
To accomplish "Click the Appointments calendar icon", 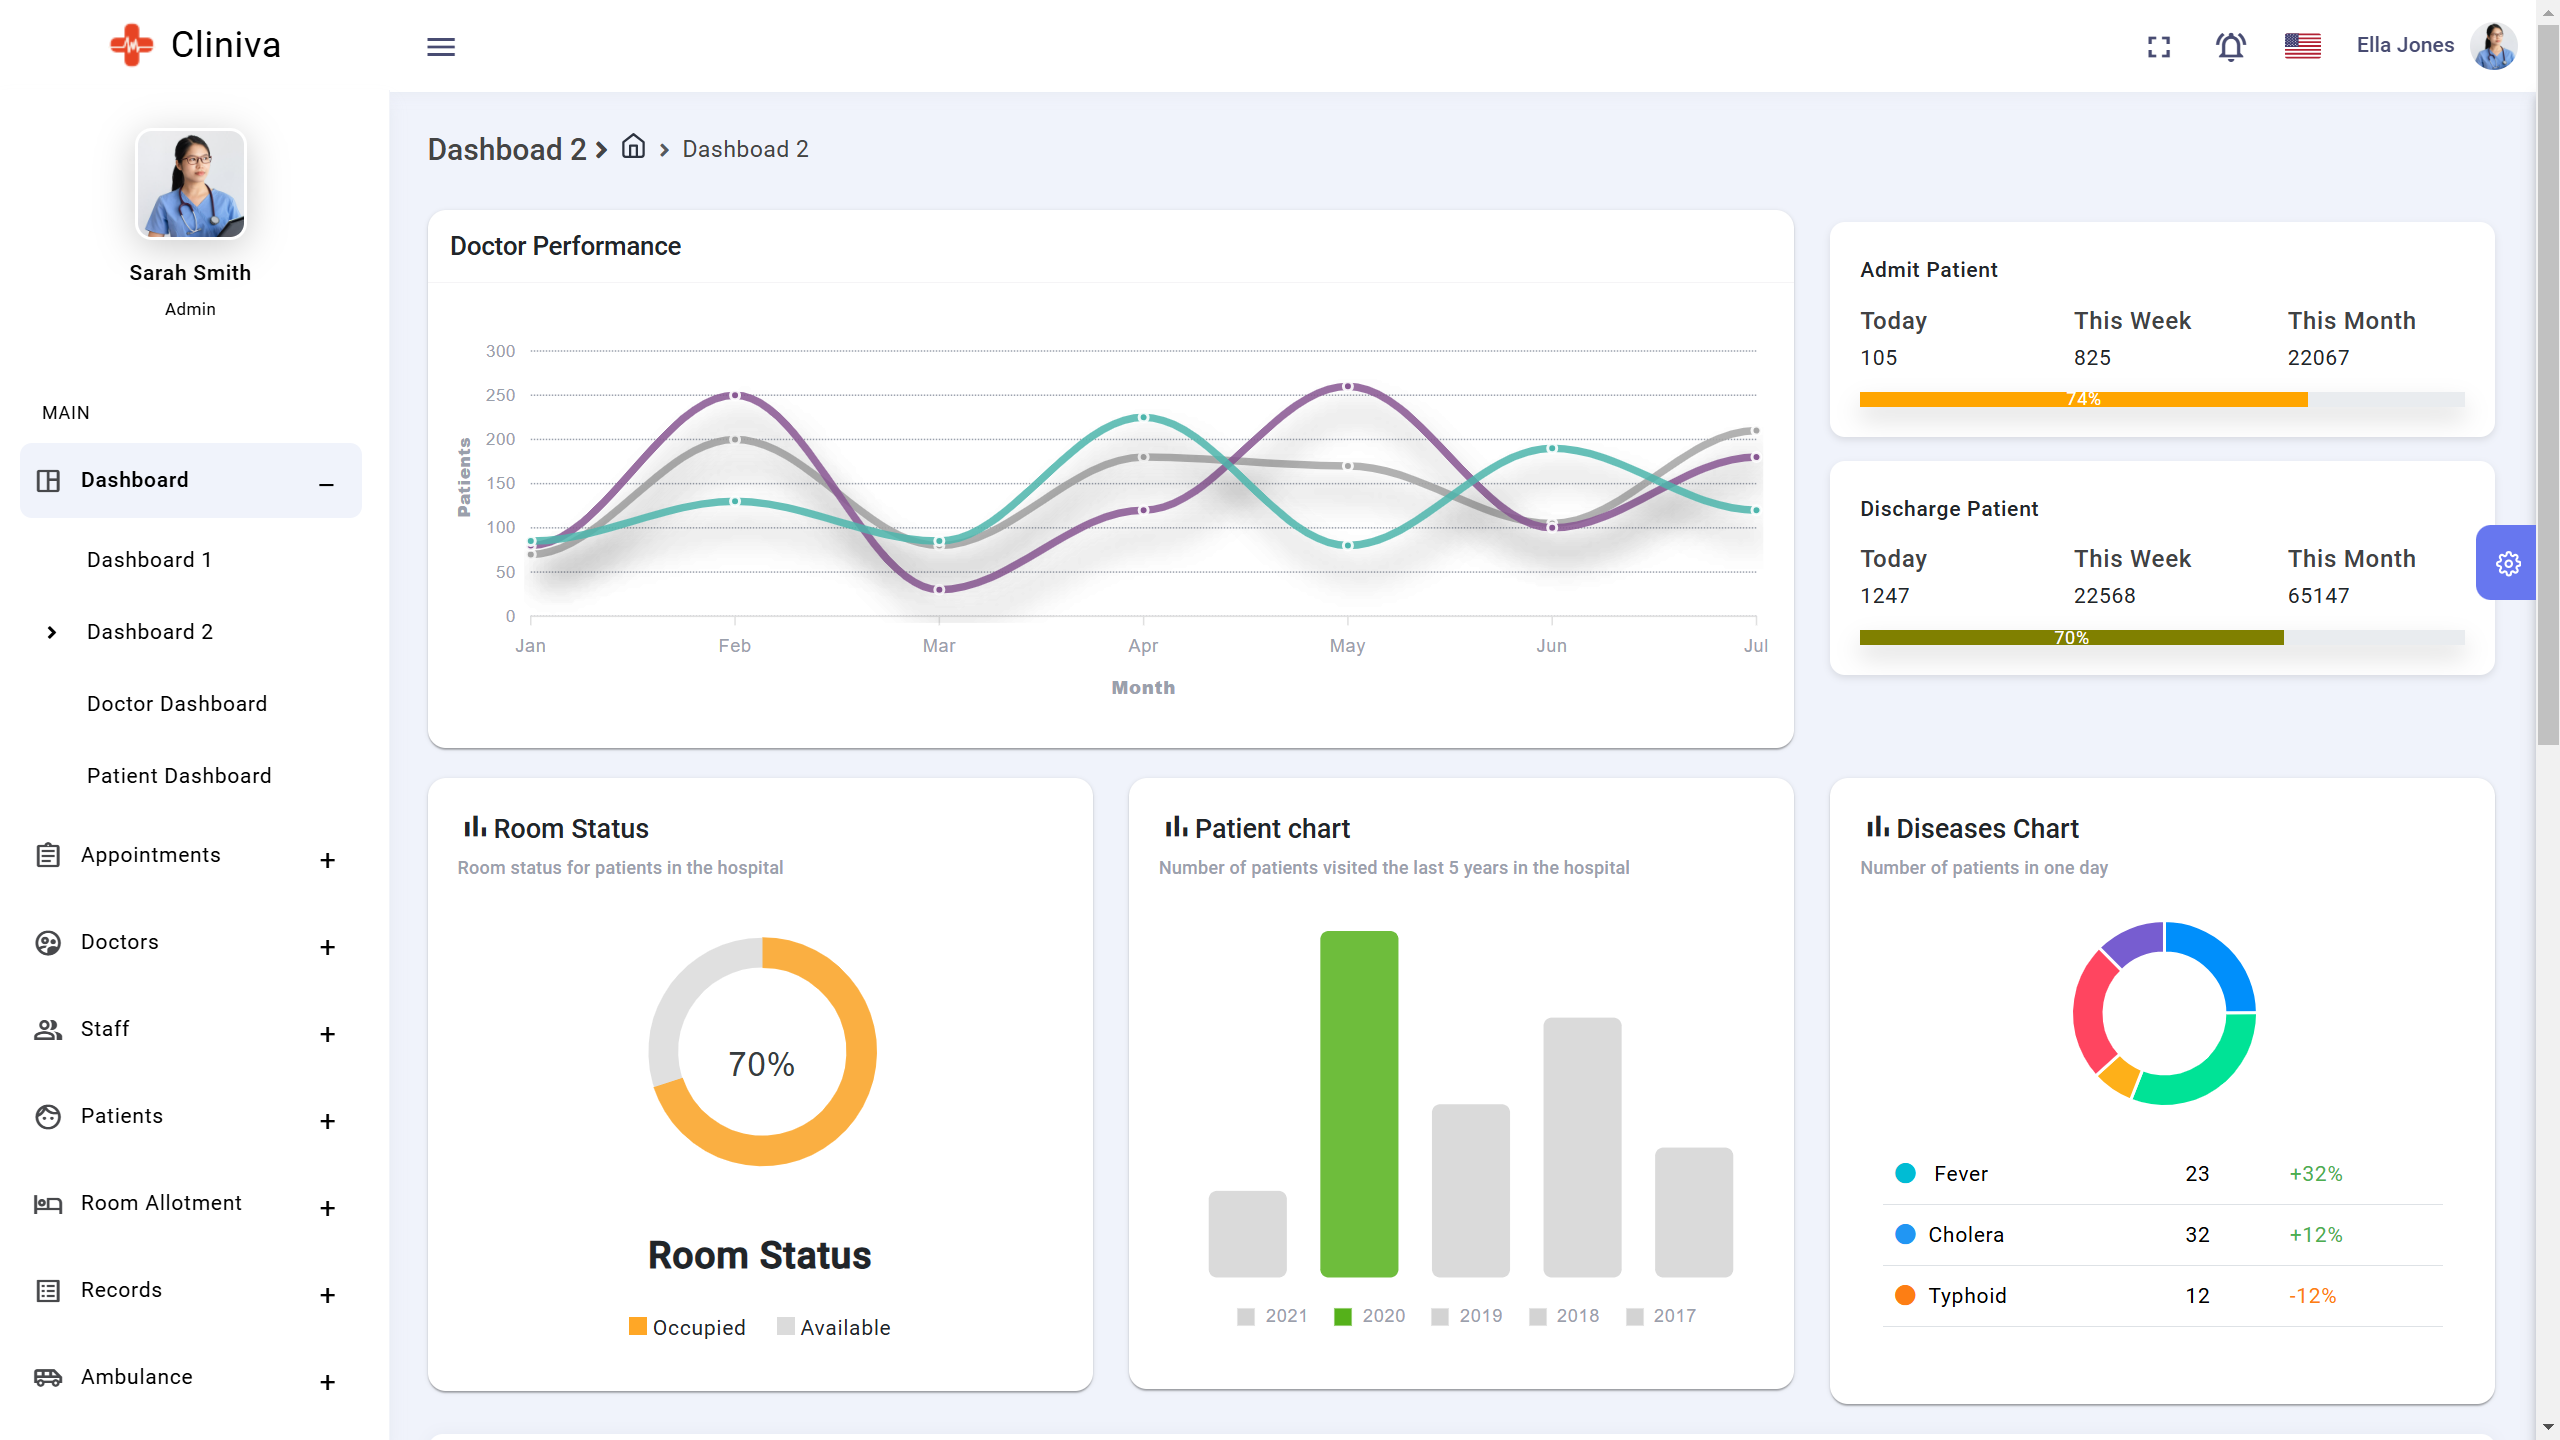I will point(48,855).
